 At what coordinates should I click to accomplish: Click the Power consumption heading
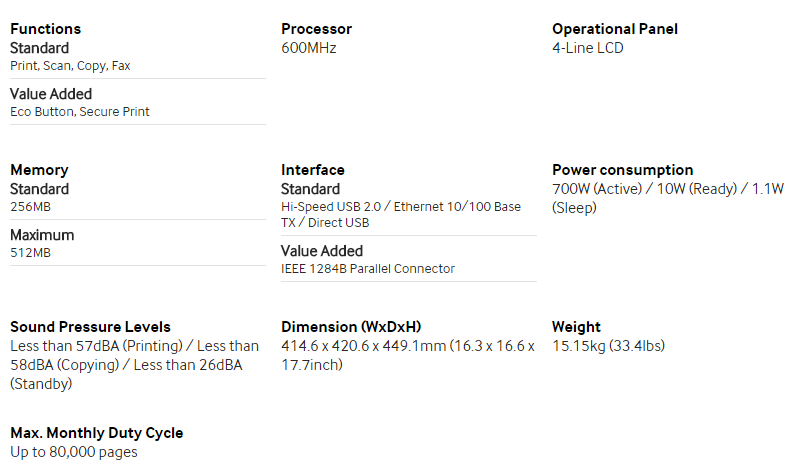(x=622, y=170)
